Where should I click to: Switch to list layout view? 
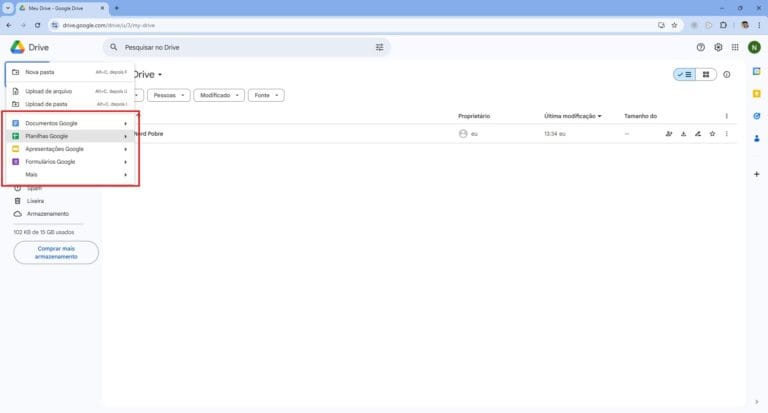683,74
